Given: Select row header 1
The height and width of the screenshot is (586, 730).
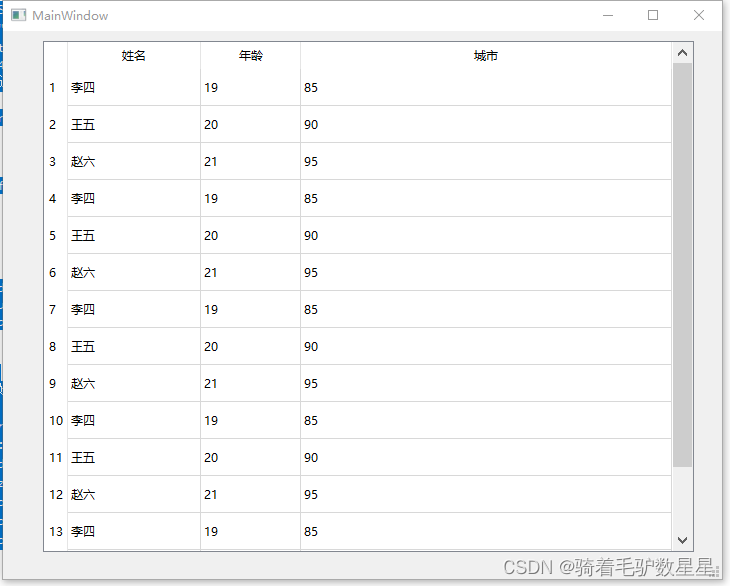Looking at the screenshot, I should point(56,88).
